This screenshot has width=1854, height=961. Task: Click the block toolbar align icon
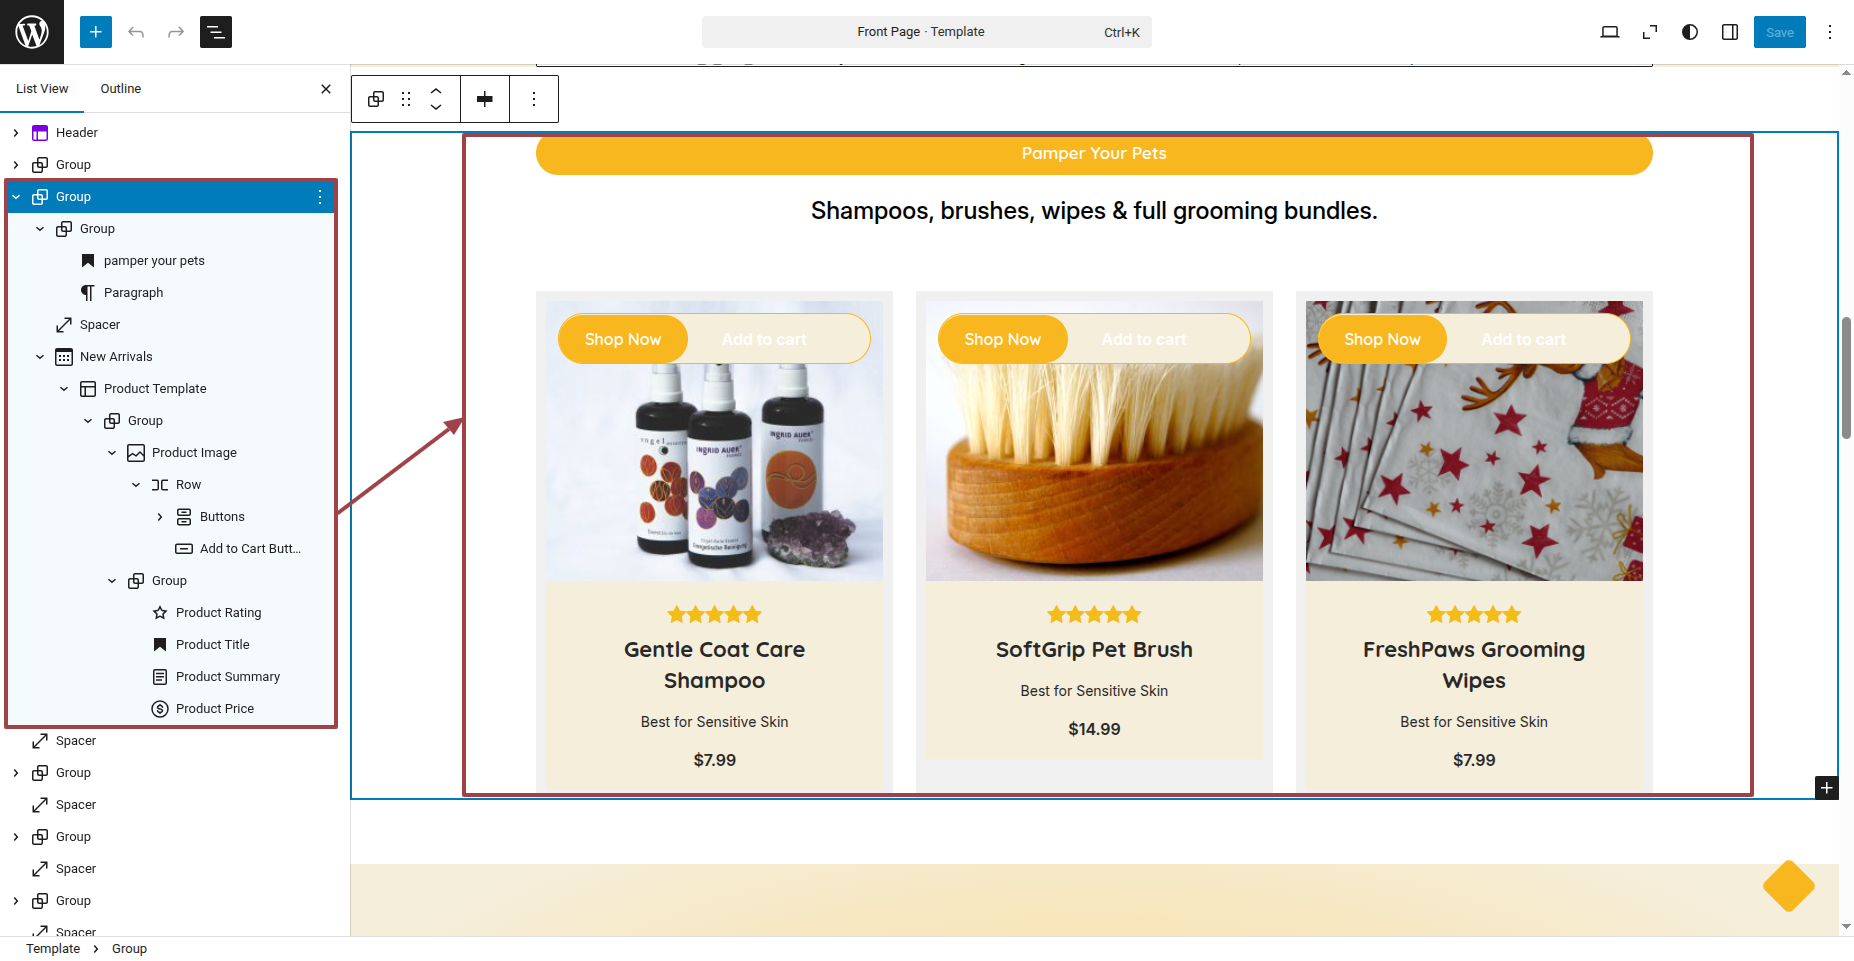pos(485,99)
